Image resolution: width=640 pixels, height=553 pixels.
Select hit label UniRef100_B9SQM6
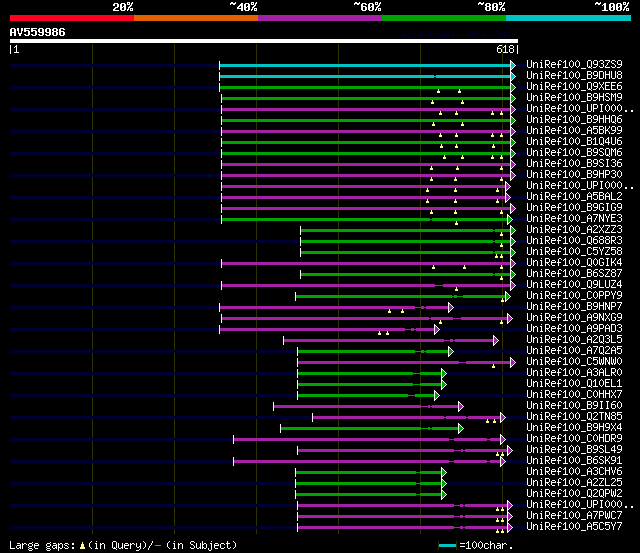click(x=574, y=153)
